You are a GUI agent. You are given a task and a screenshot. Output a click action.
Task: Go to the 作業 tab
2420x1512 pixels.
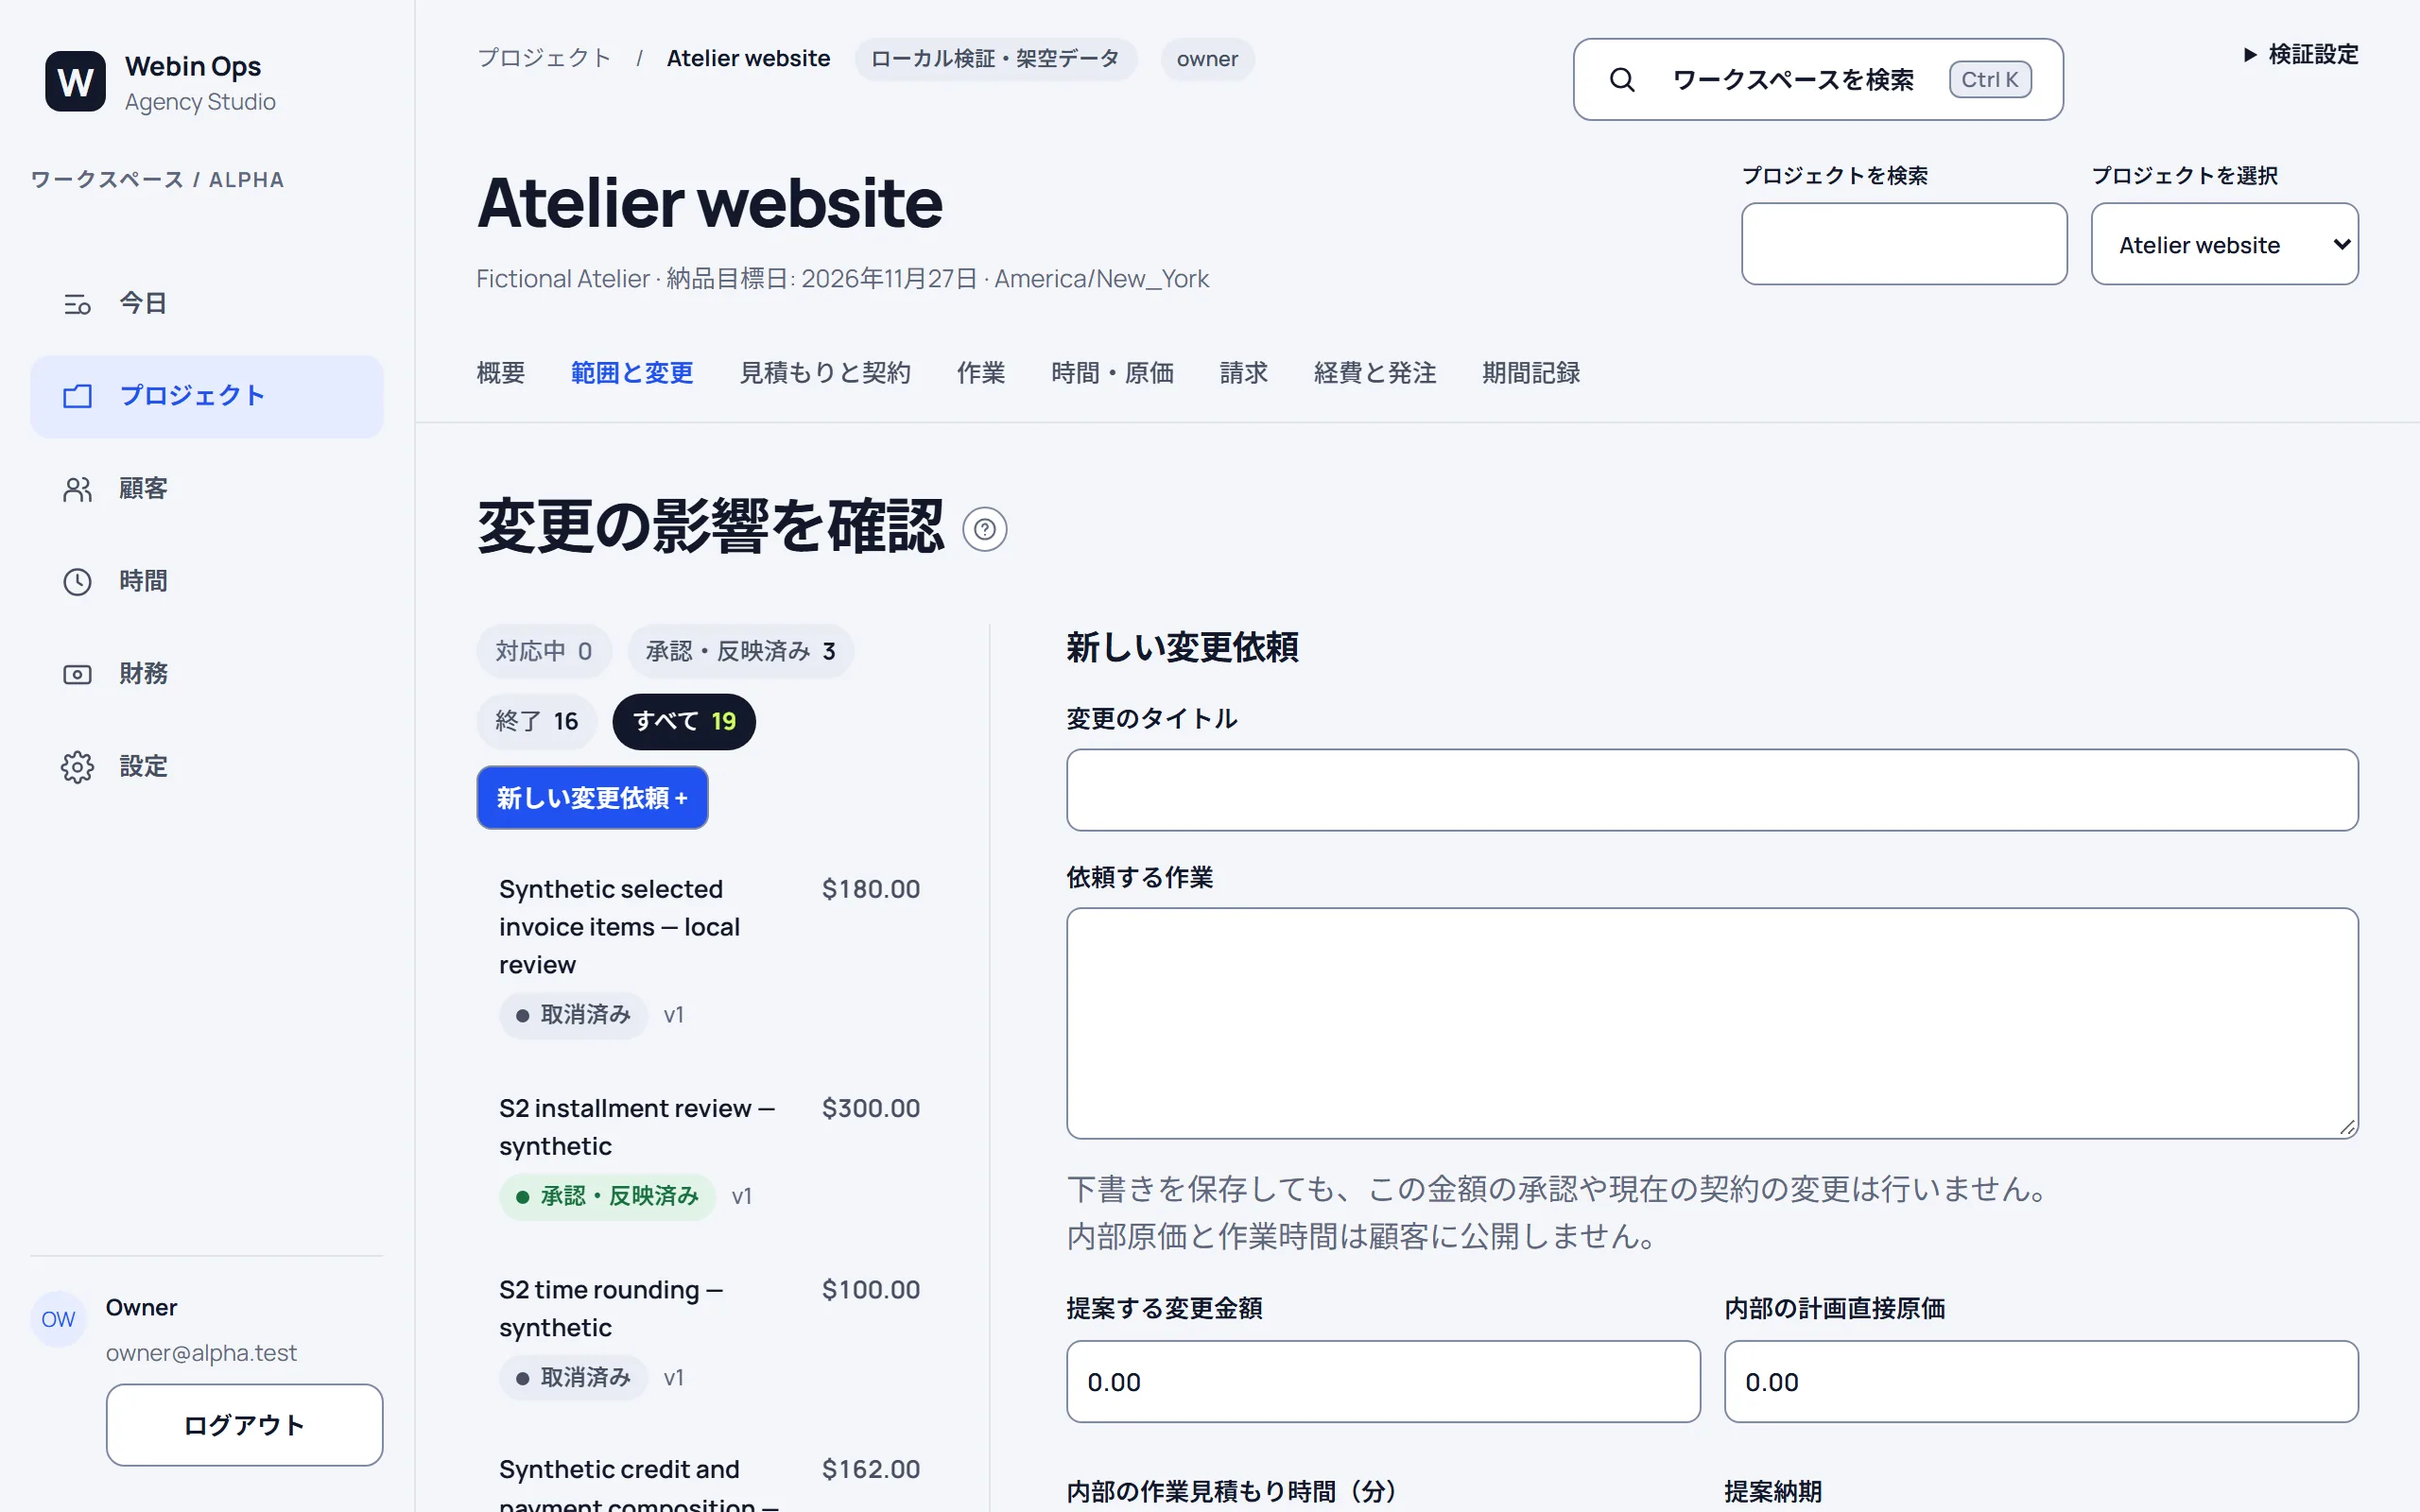pyautogui.click(x=981, y=373)
